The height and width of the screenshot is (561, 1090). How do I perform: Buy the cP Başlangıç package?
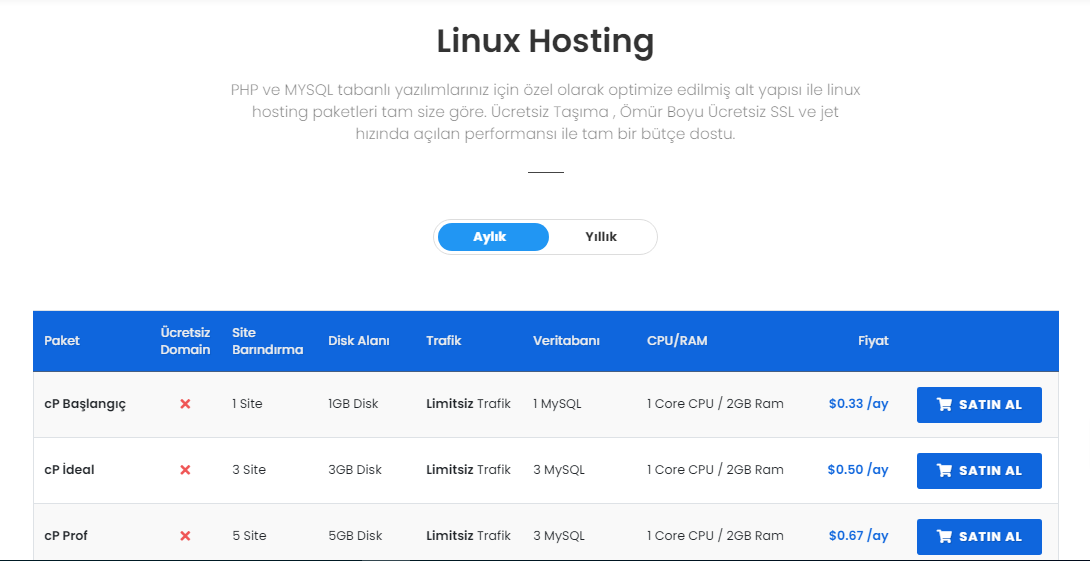[x=979, y=405]
